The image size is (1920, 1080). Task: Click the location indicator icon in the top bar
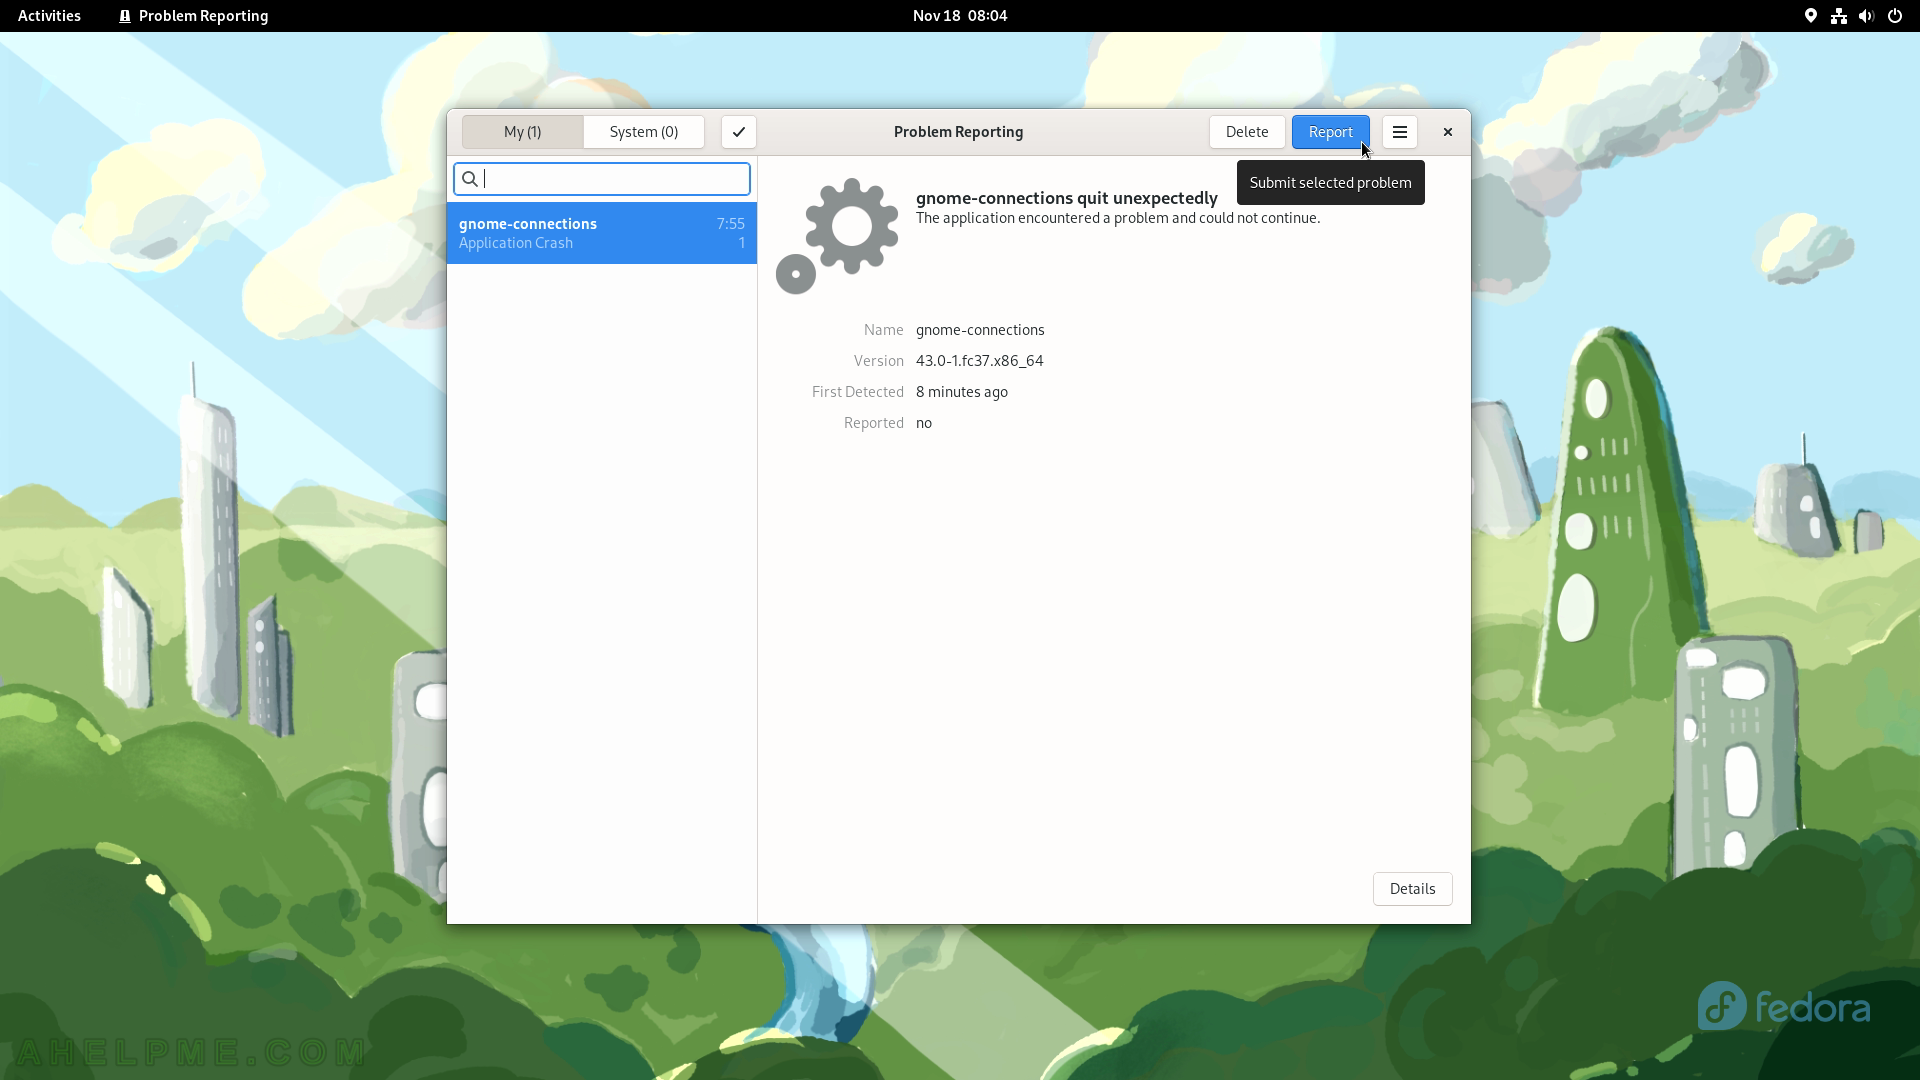(x=1810, y=16)
